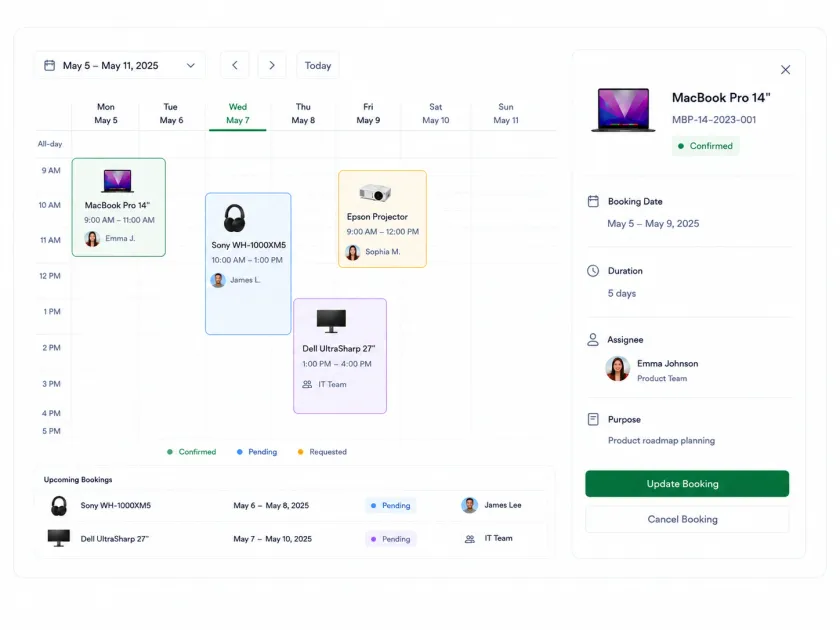Click the IT Team icon in upcoming bookings
The width and height of the screenshot is (840, 630).
coord(470,539)
